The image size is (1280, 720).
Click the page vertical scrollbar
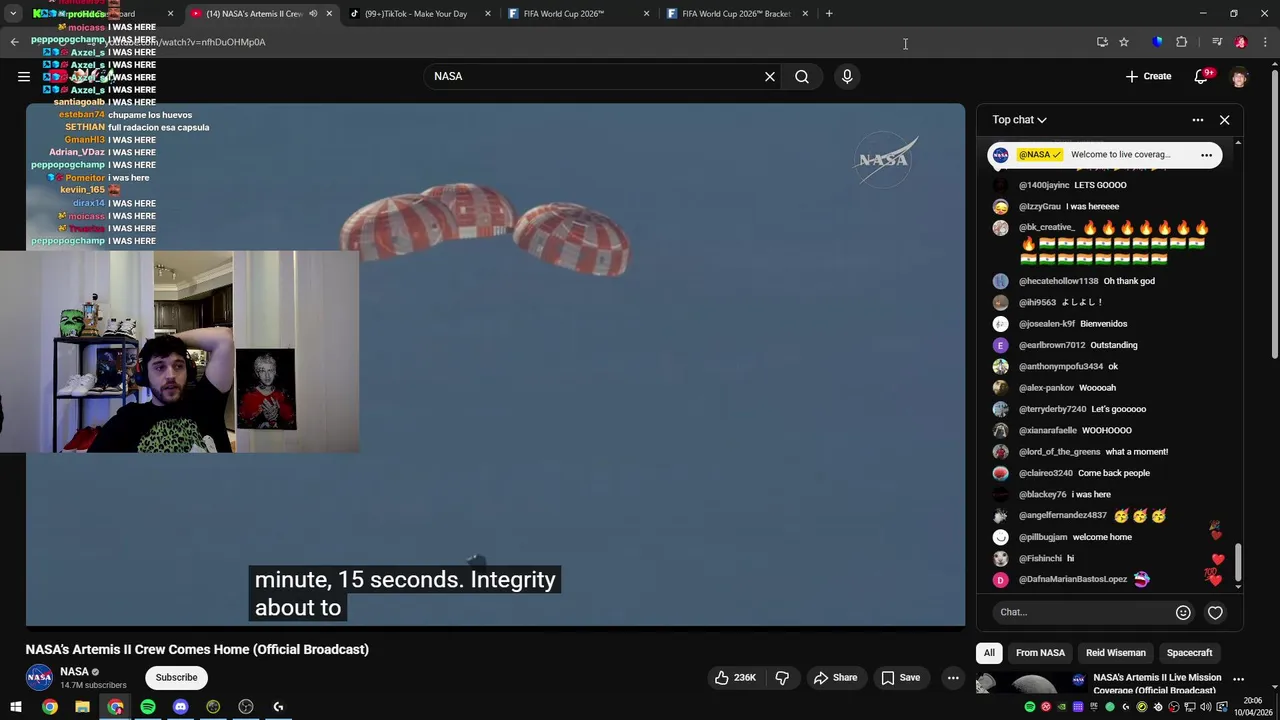[x=1274, y=213]
